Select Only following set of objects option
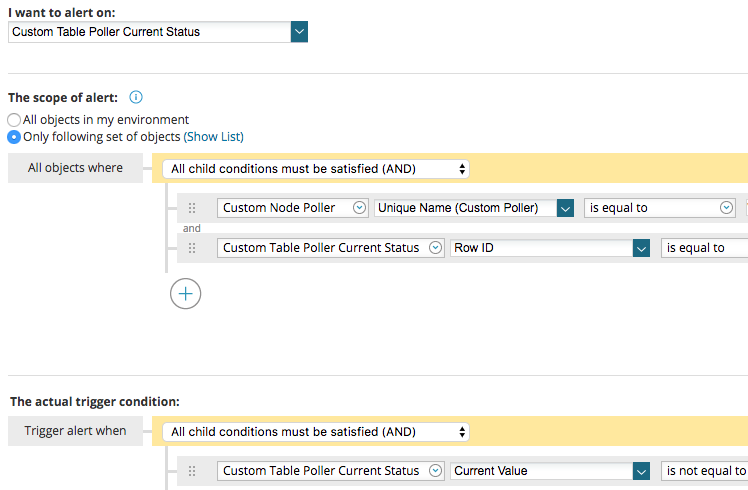 pyautogui.click(x=14, y=137)
